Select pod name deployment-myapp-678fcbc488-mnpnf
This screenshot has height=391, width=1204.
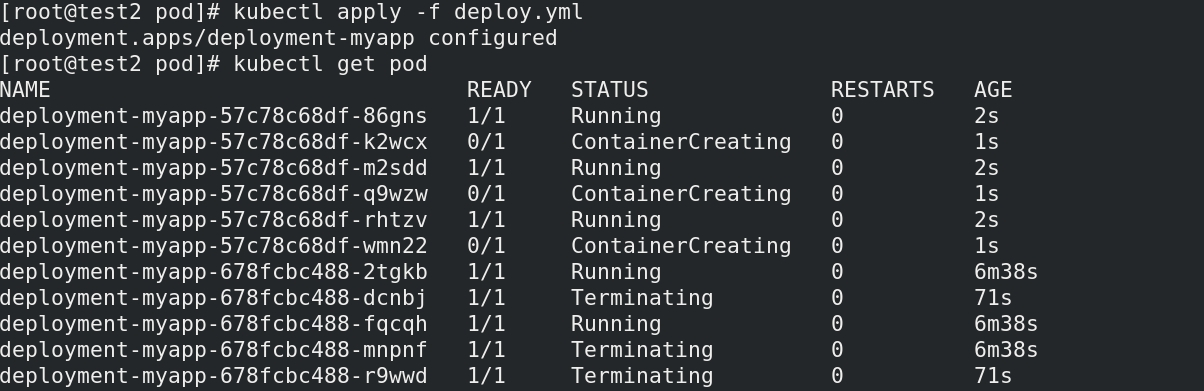pyautogui.click(x=214, y=350)
